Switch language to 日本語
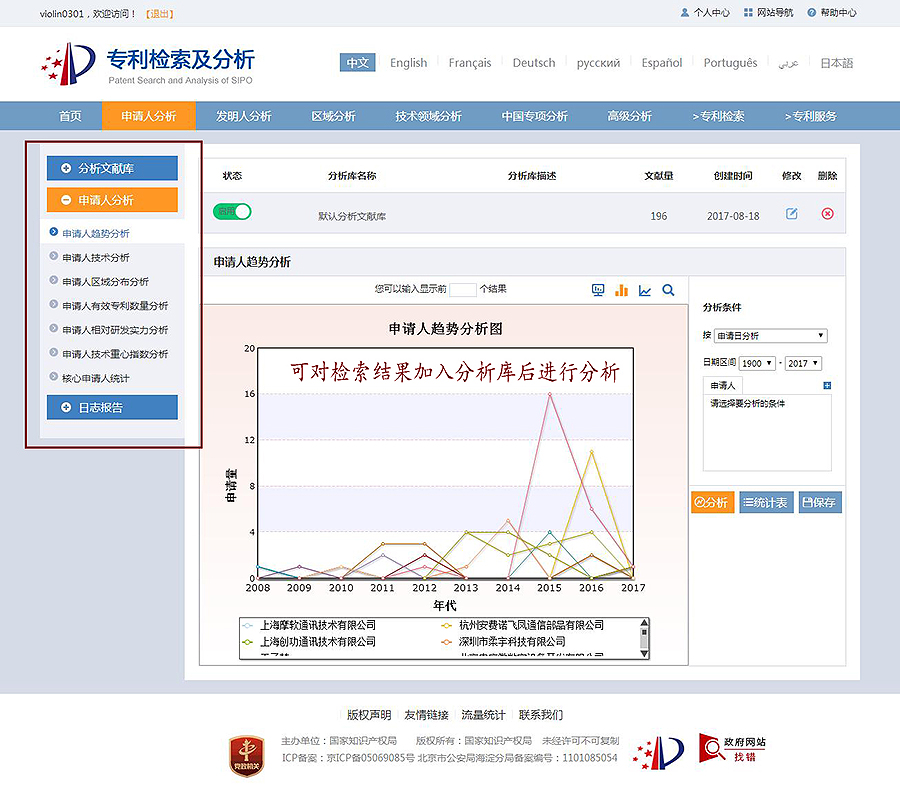 836,63
